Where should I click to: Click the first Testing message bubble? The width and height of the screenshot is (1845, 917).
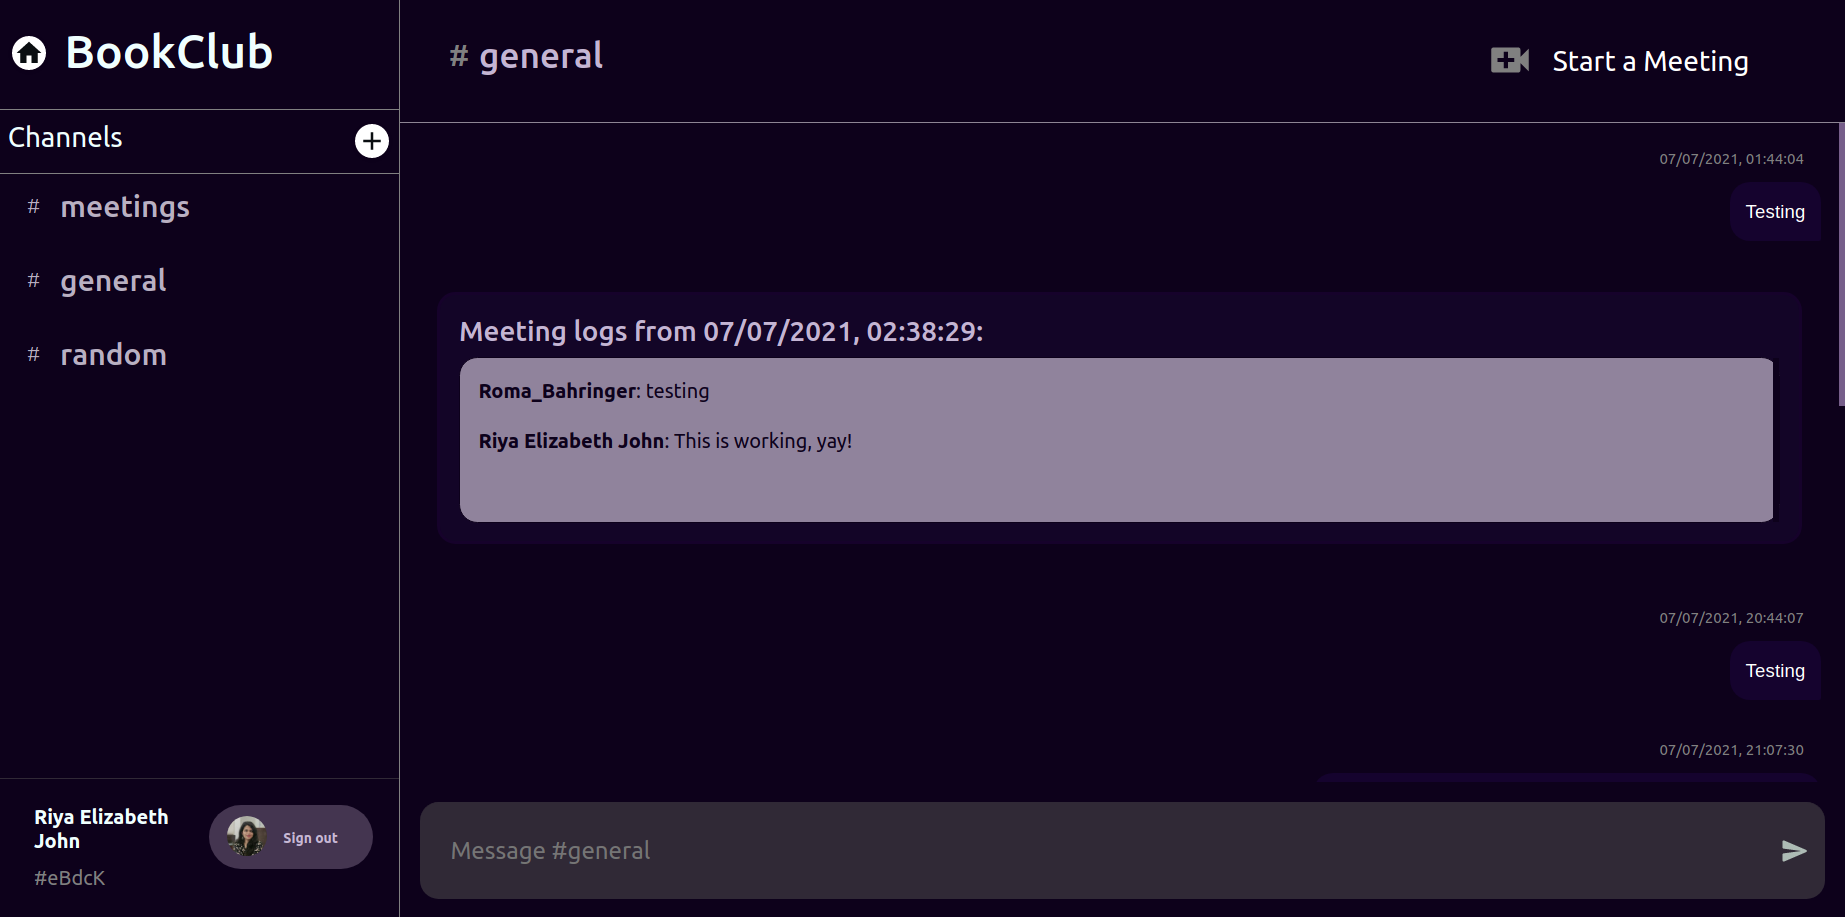[x=1775, y=212]
